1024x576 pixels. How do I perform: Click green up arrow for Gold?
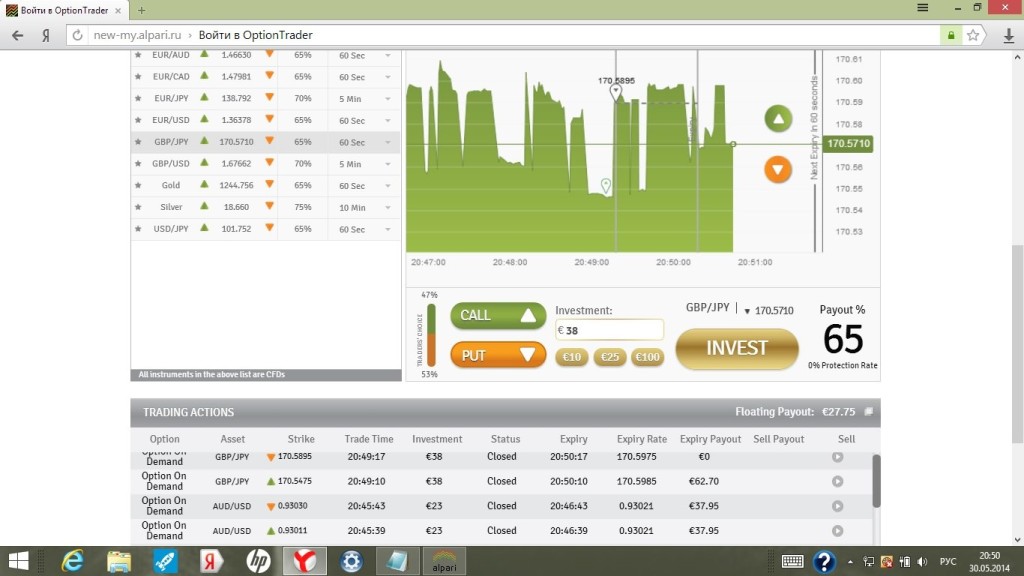pos(204,184)
